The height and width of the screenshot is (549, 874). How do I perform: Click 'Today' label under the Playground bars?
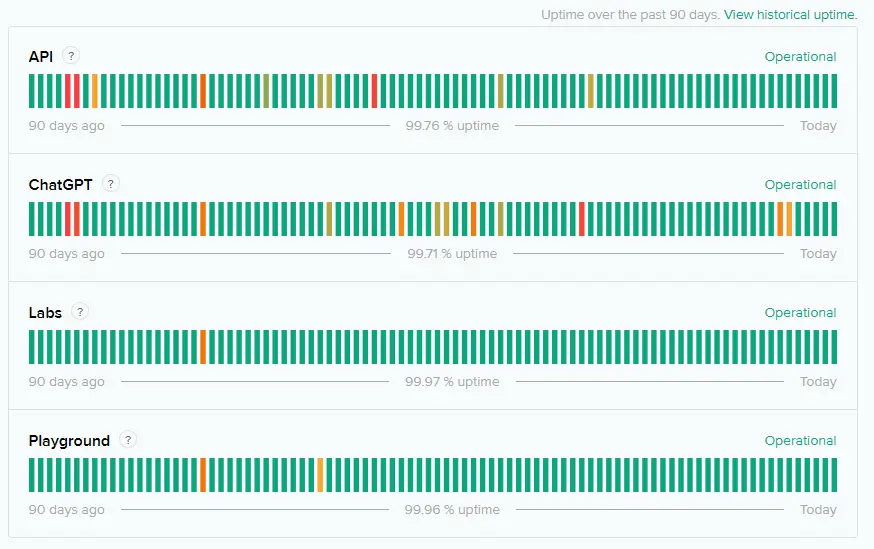[x=818, y=510]
